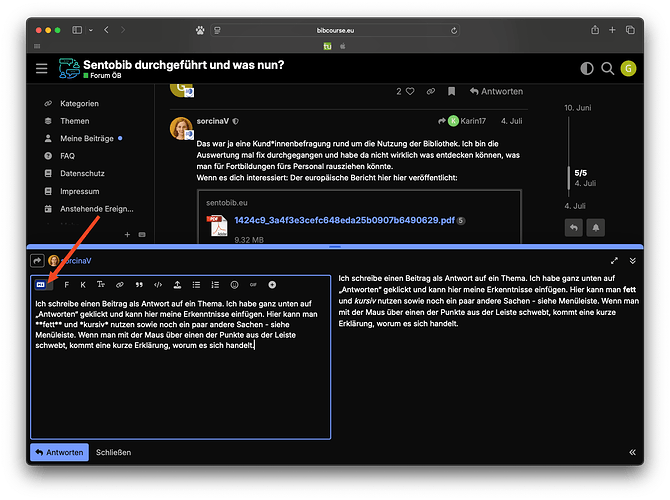Screen dimensions: 670x500
Task: Insert a blockquote in the composer
Action: pyautogui.click(x=139, y=285)
